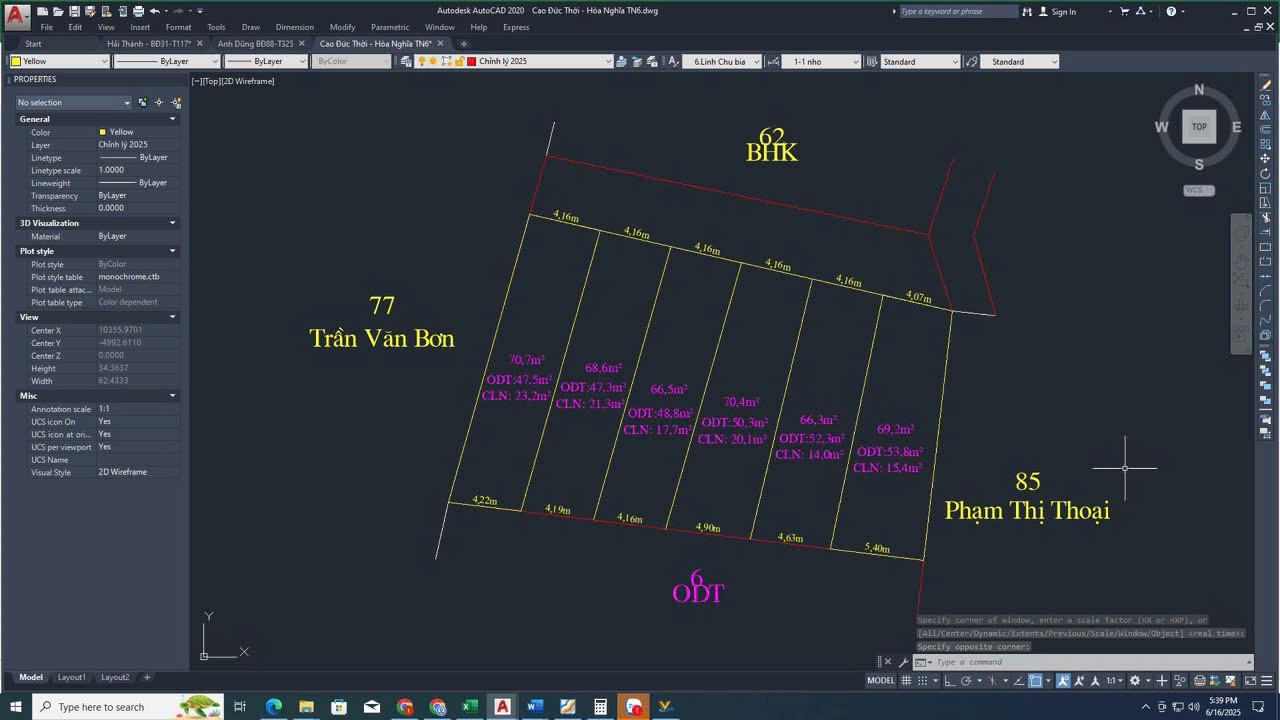Image resolution: width=1280 pixels, height=720 pixels.
Task: Select the Move tool in Modify toolbar
Action: coord(1266,159)
